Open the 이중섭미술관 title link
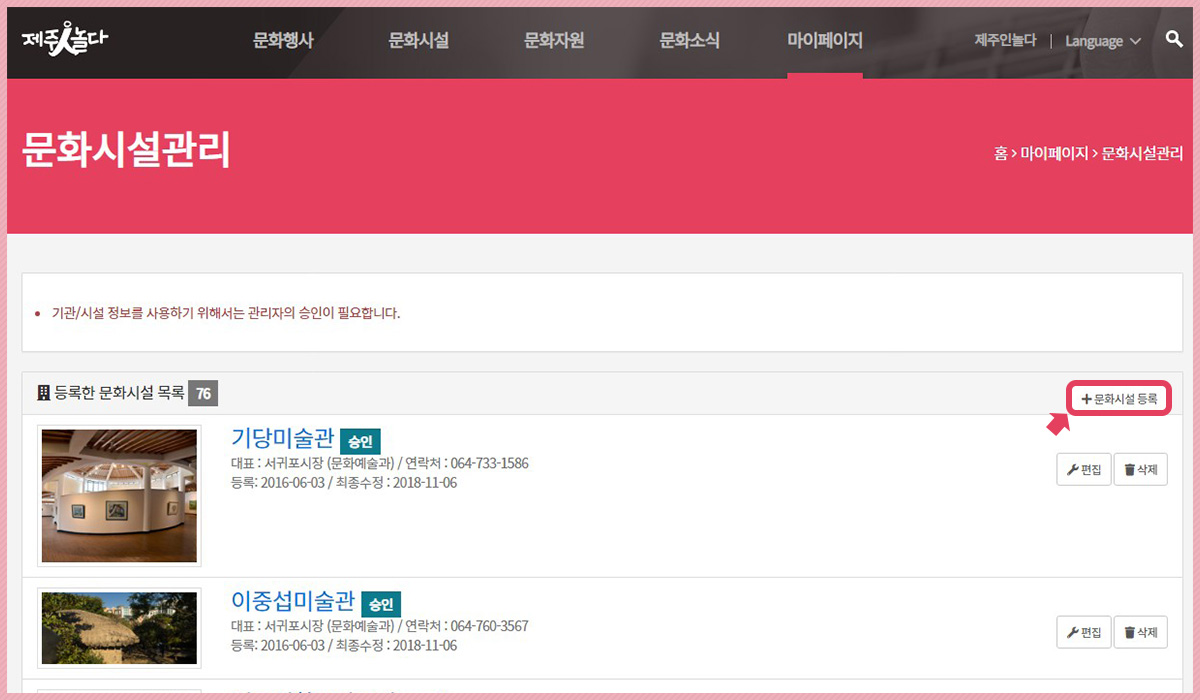The height and width of the screenshot is (700, 1200). 293,601
